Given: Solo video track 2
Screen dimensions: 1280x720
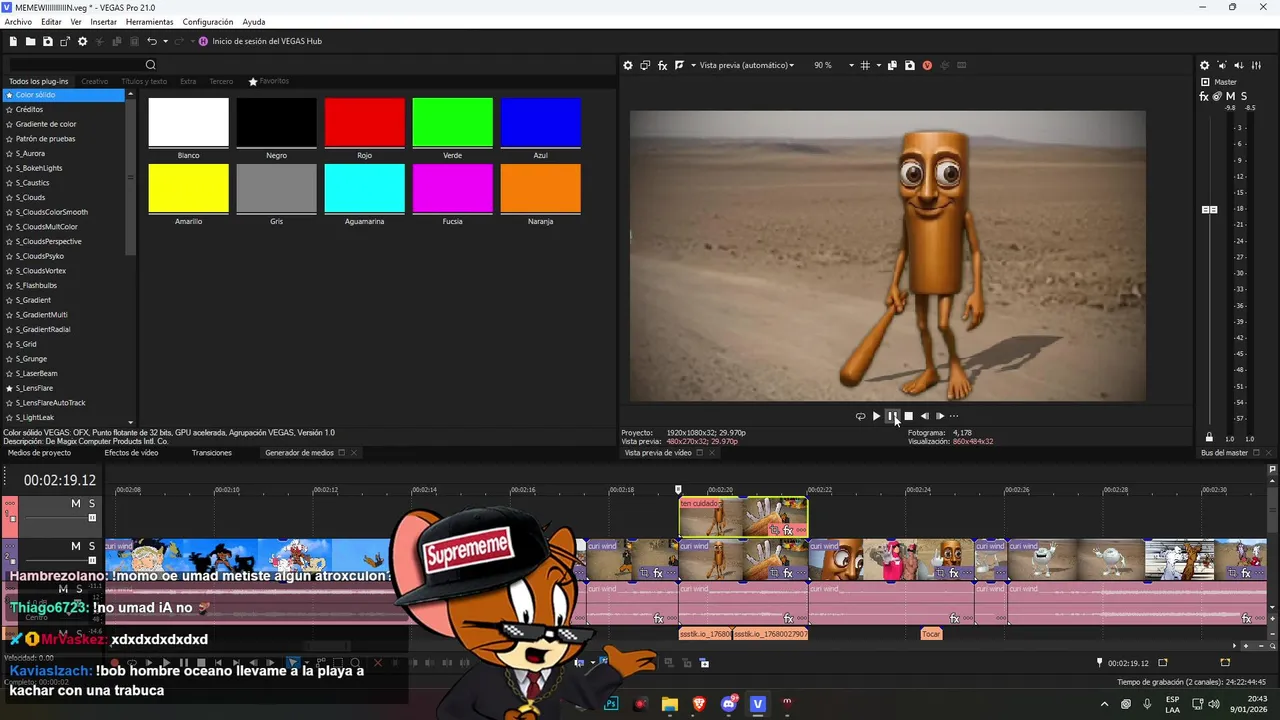Looking at the screenshot, I should (92, 546).
